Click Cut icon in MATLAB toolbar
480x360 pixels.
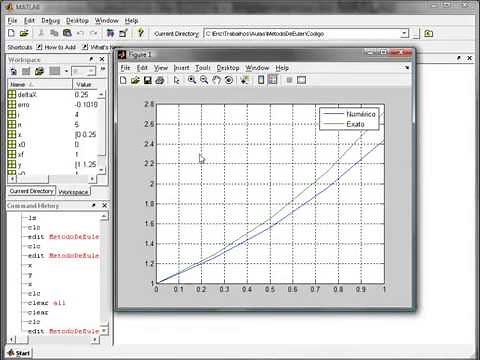[x=41, y=33]
